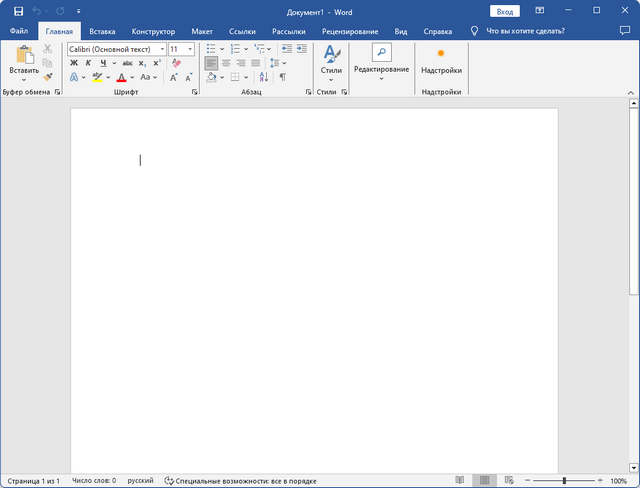Click the Вход sign-in button

point(505,11)
